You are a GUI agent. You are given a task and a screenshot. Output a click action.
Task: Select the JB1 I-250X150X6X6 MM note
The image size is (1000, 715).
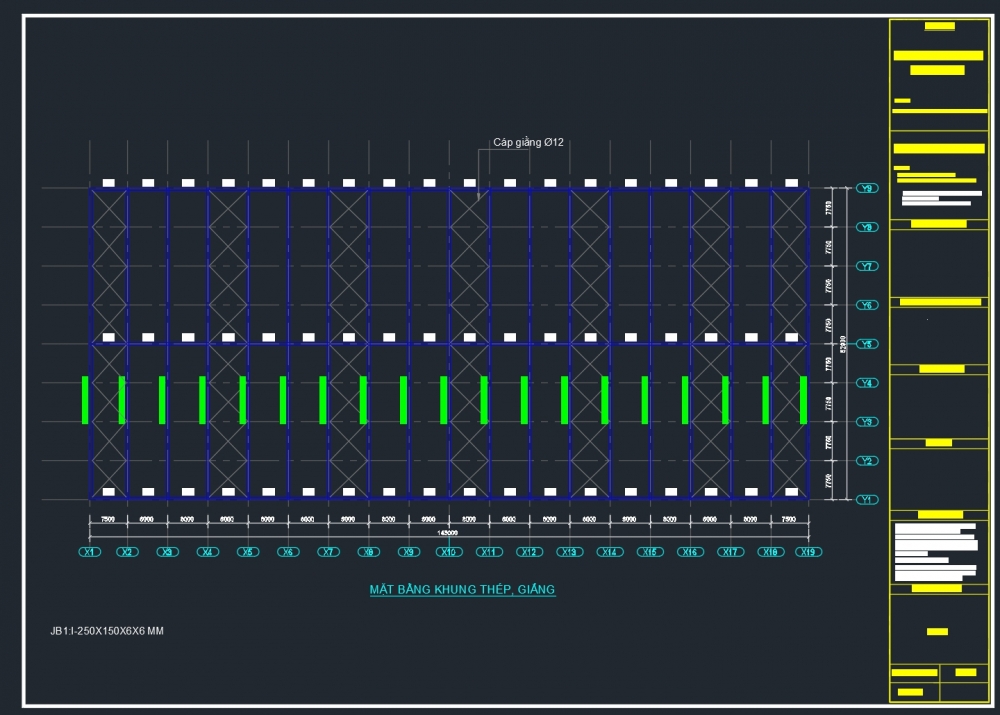pos(106,631)
